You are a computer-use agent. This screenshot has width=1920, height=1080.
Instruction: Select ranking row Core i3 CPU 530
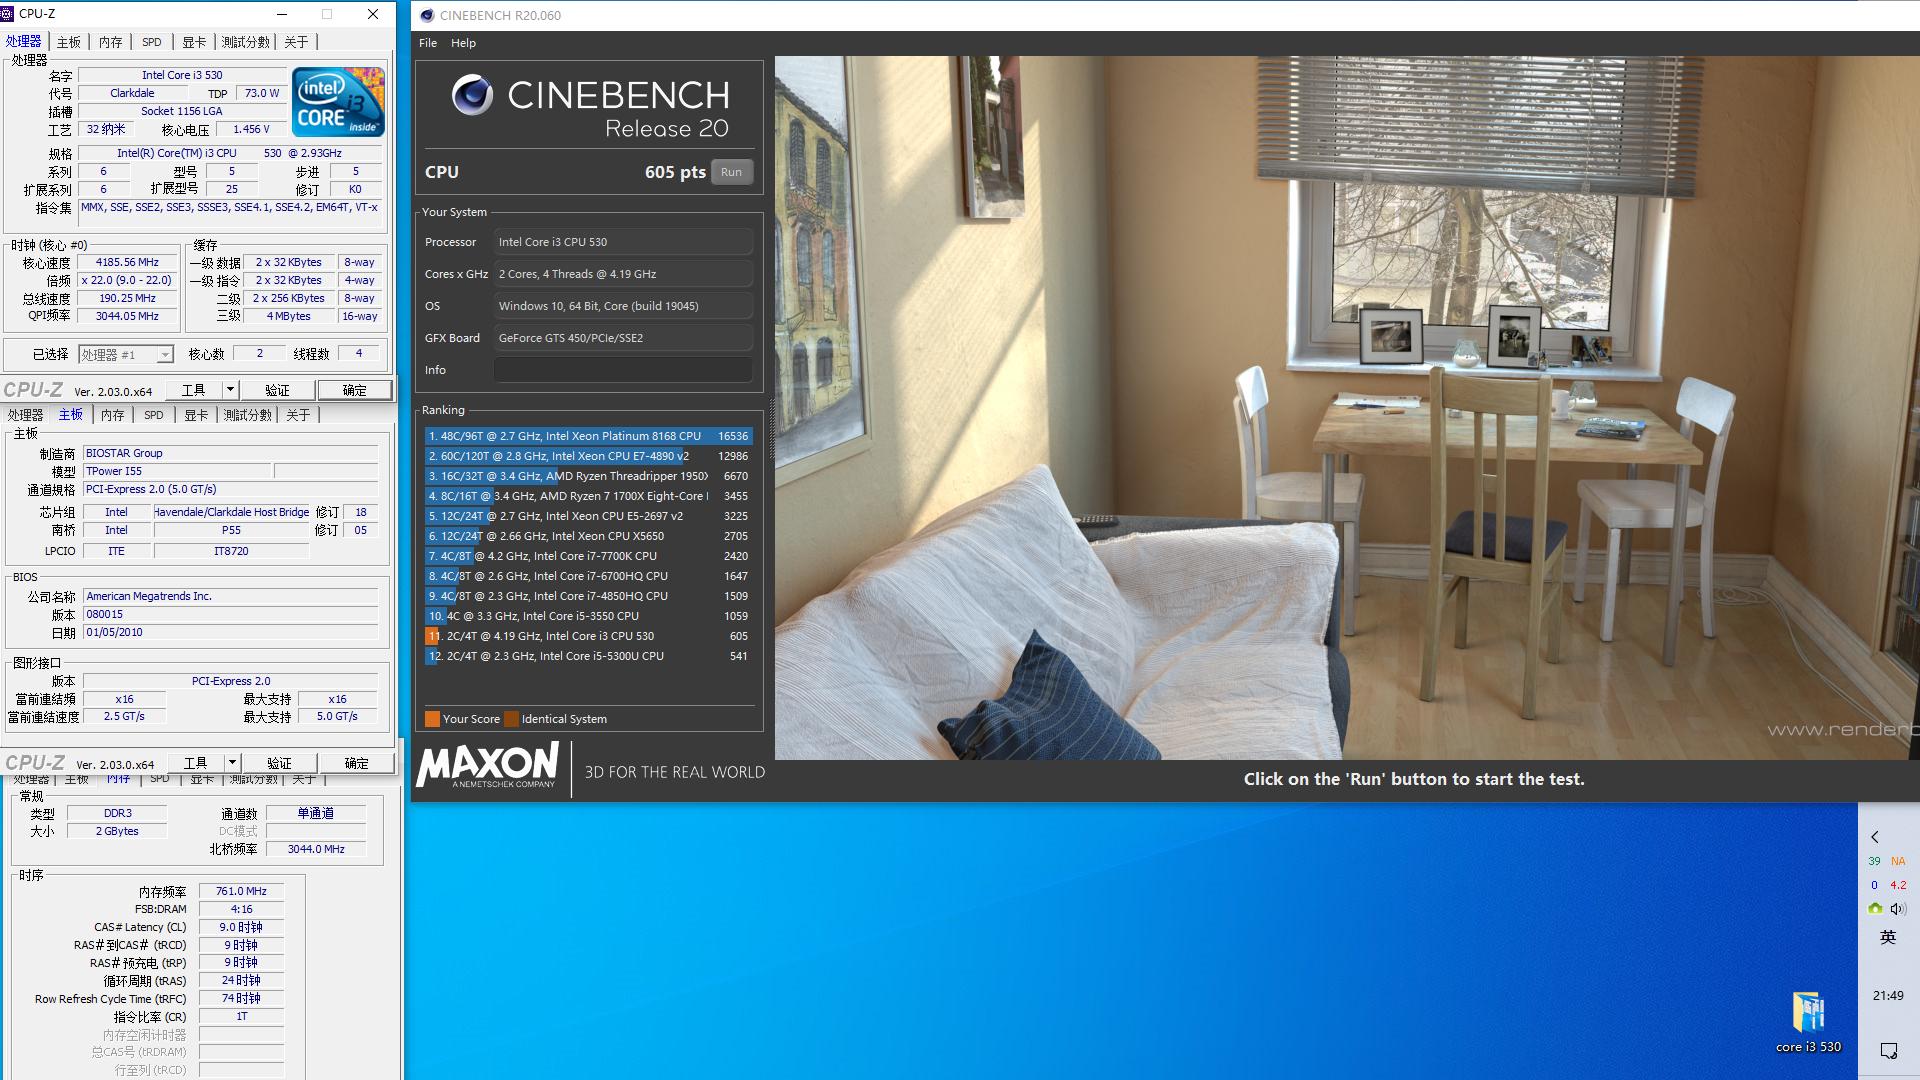click(588, 636)
